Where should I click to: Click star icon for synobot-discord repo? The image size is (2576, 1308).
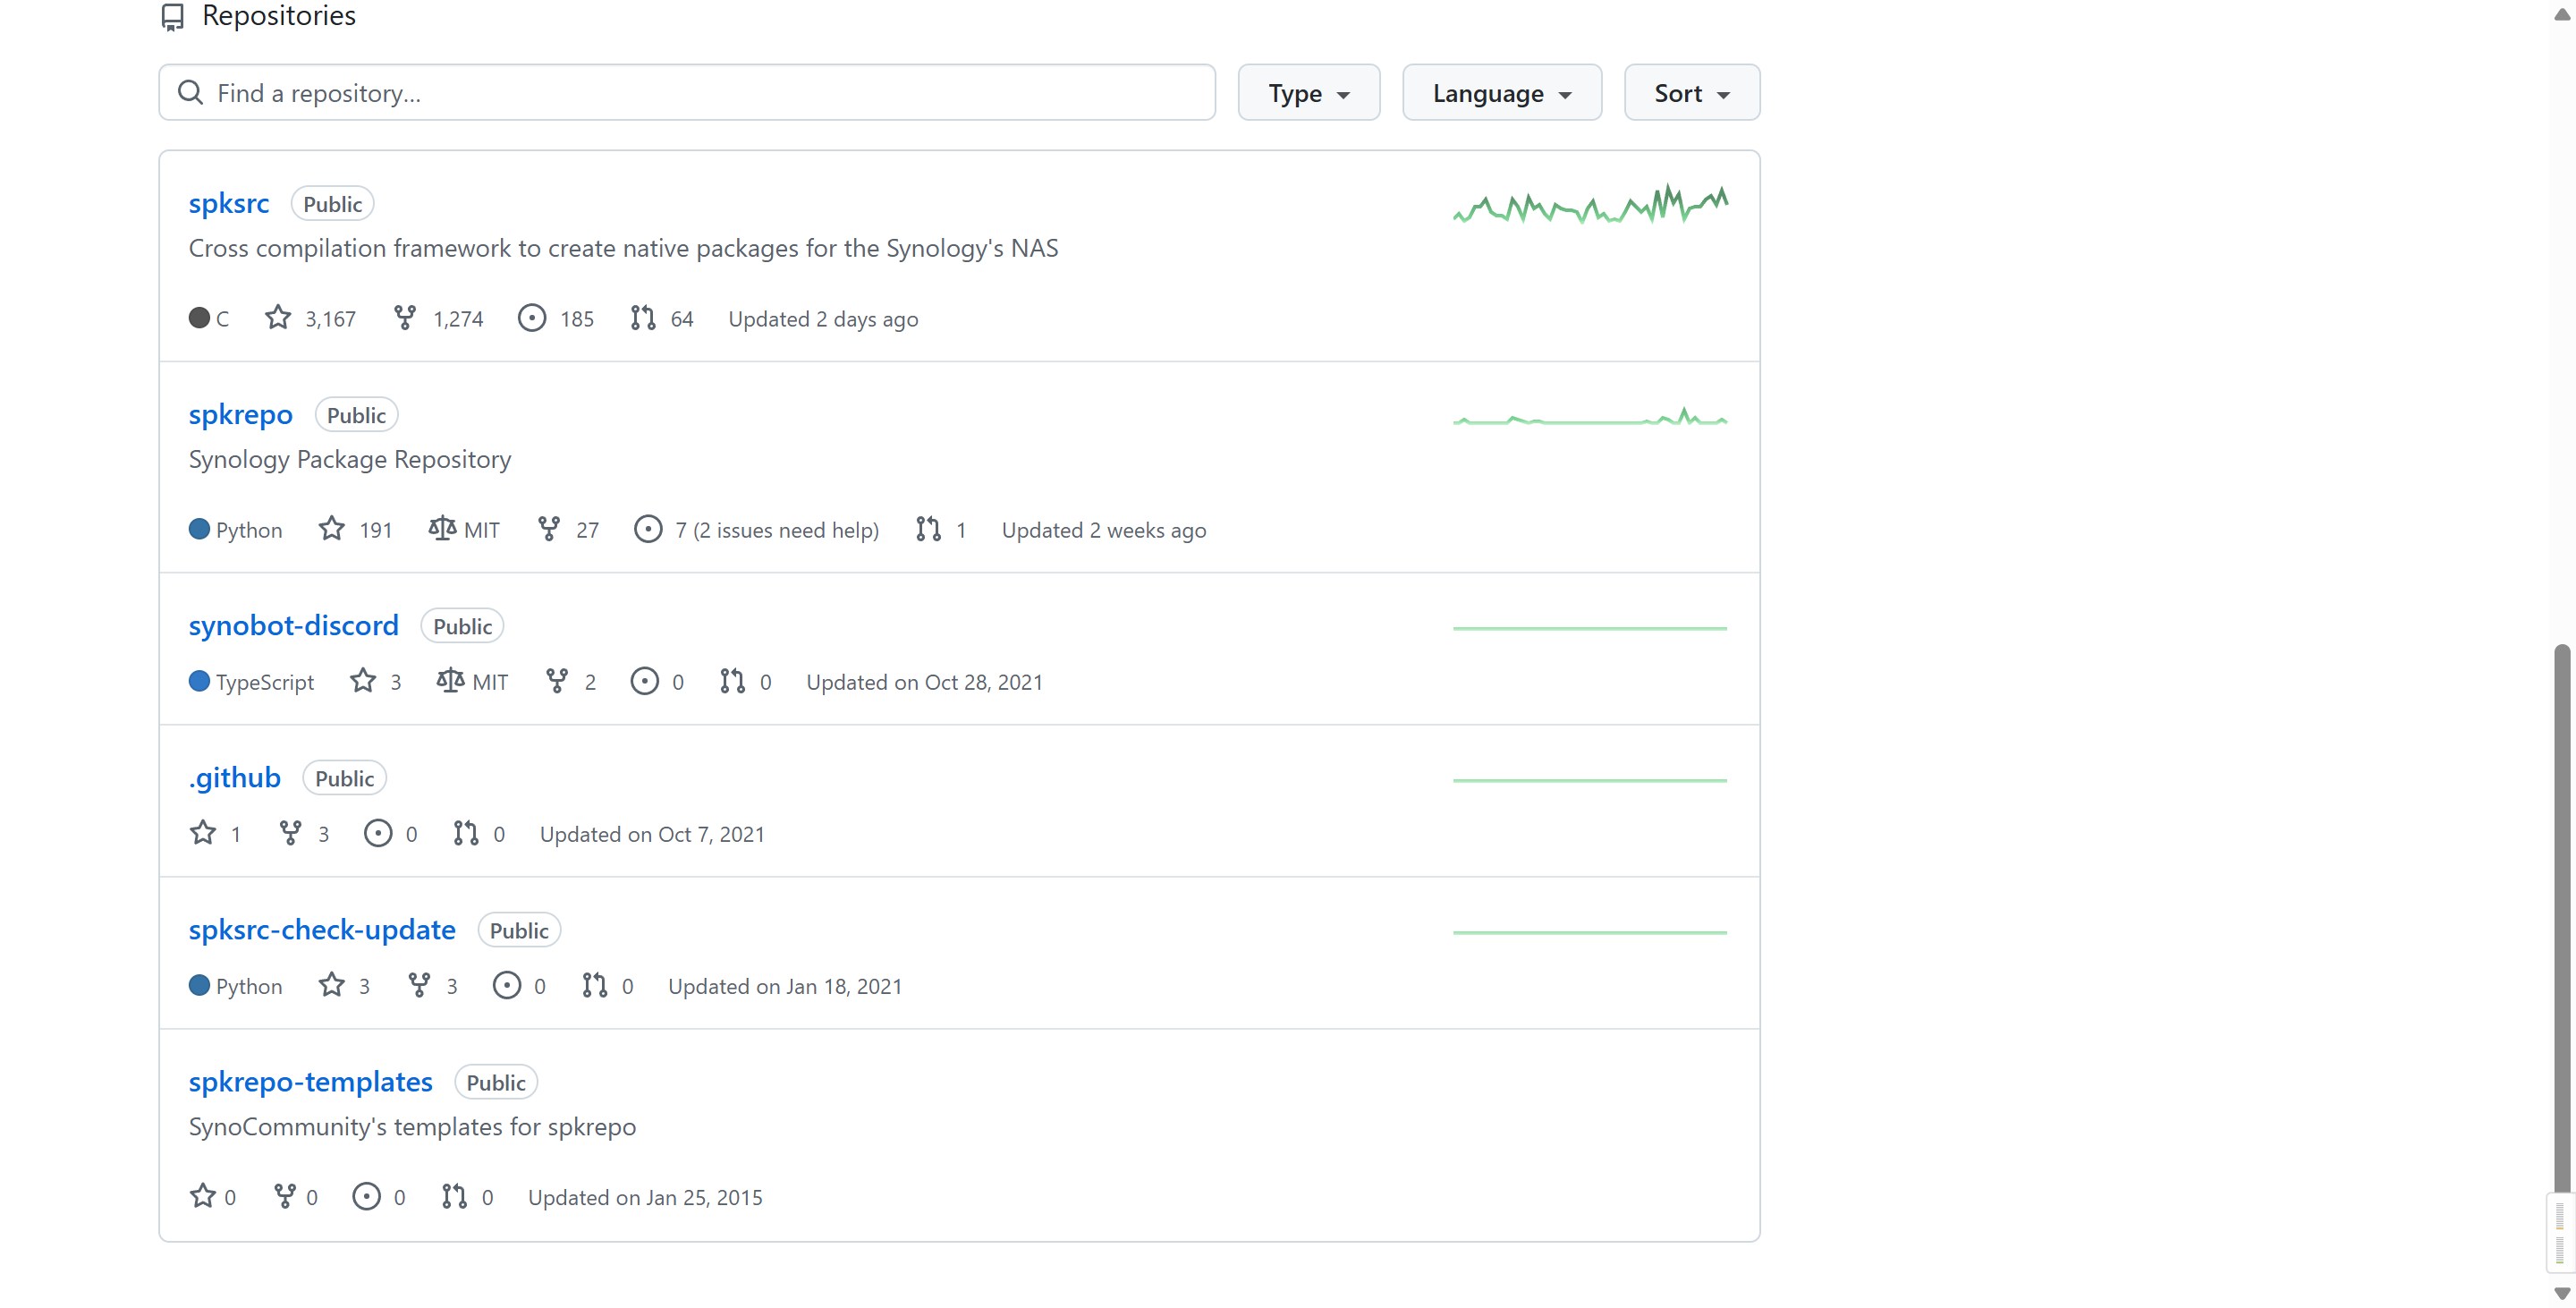point(363,681)
